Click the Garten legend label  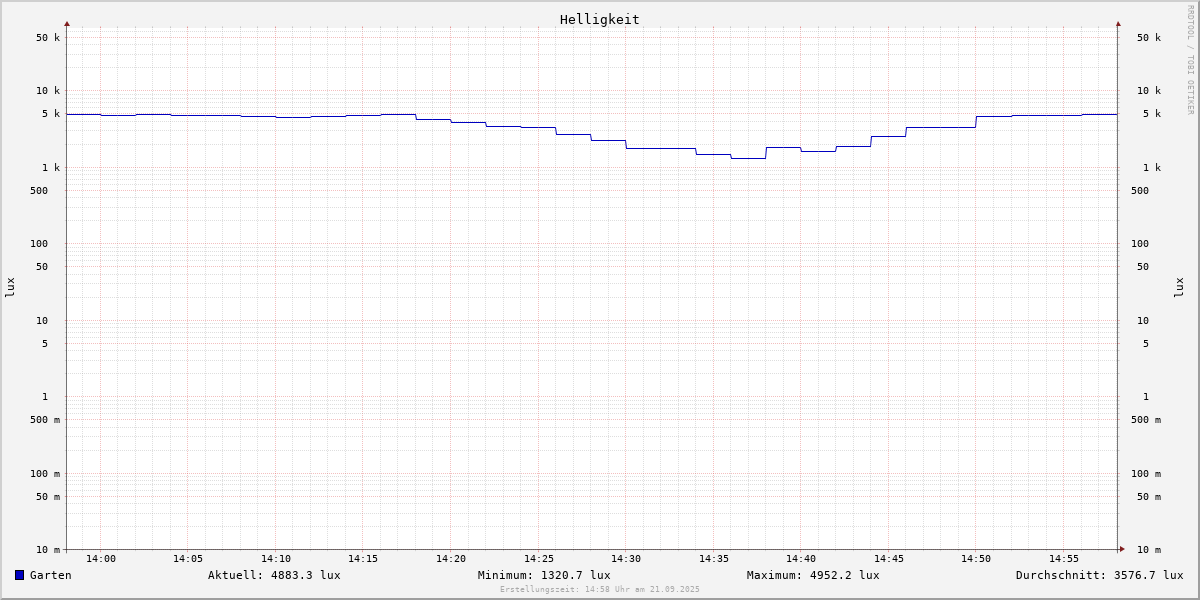click(50, 575)
